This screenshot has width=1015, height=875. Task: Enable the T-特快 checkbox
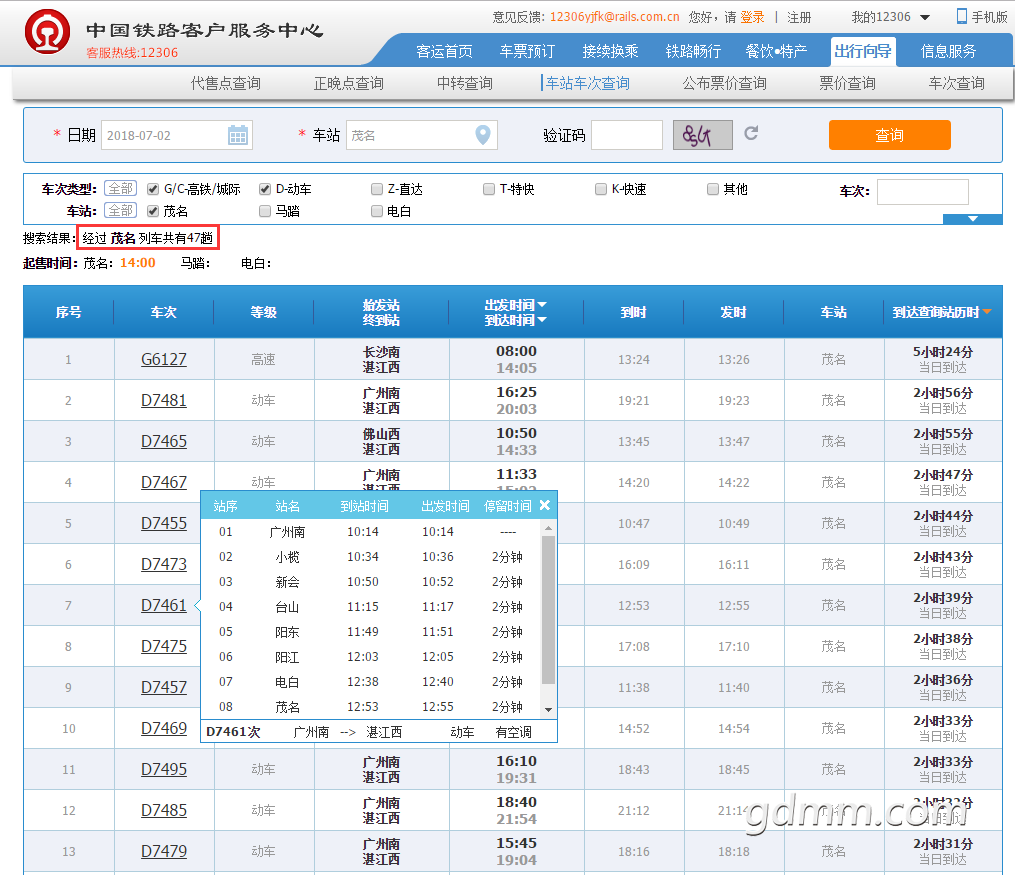pos(489,189)
